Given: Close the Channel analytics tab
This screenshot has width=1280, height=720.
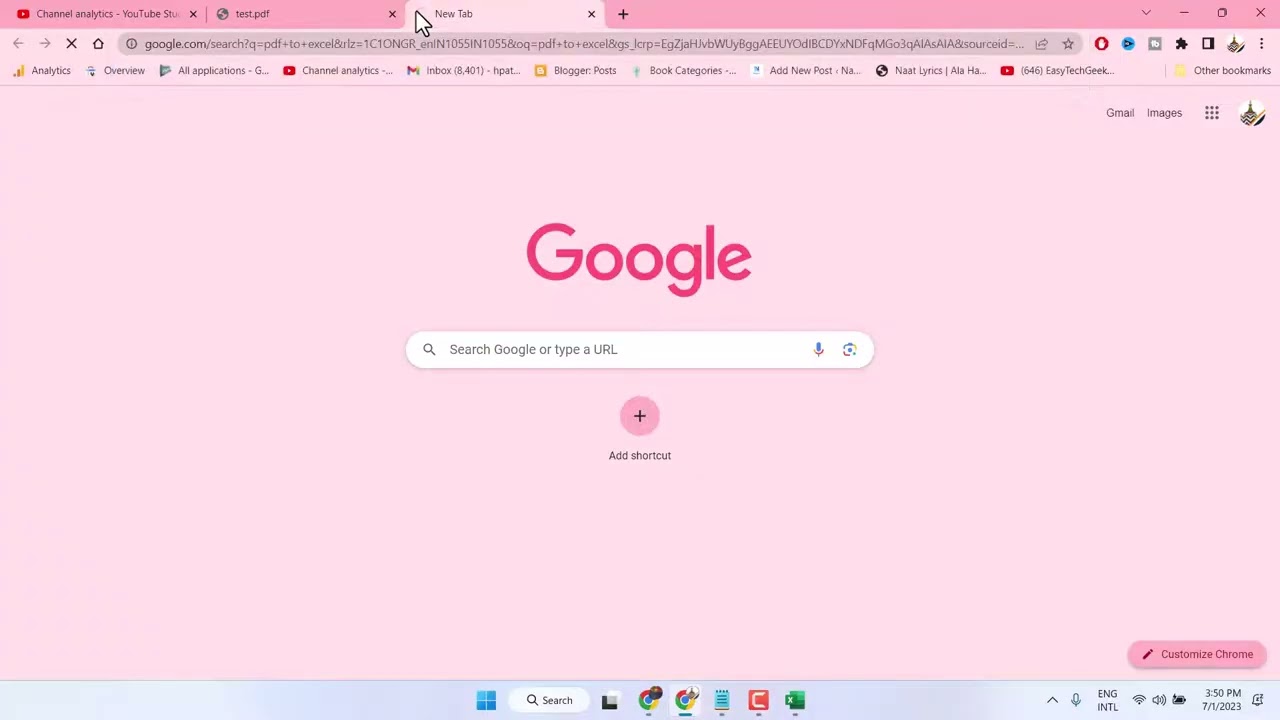Looking at the screenshot, I should 193,14.
